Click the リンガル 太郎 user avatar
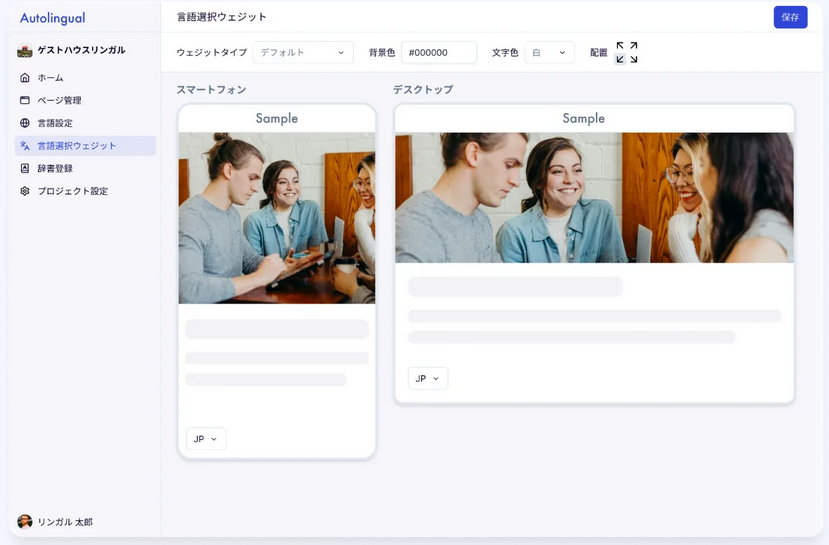Screen dimensions: 829x545 tap(25, 522)
